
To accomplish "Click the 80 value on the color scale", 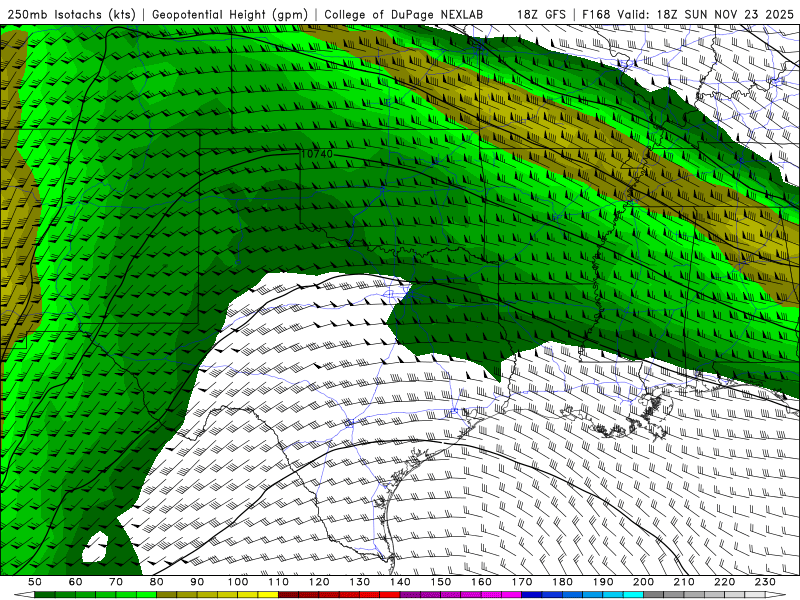I will pyautogui.click(x=157, y=582).
